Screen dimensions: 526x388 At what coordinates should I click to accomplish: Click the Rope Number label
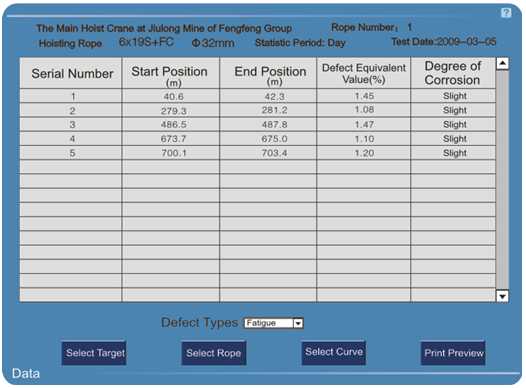point(364,27)
